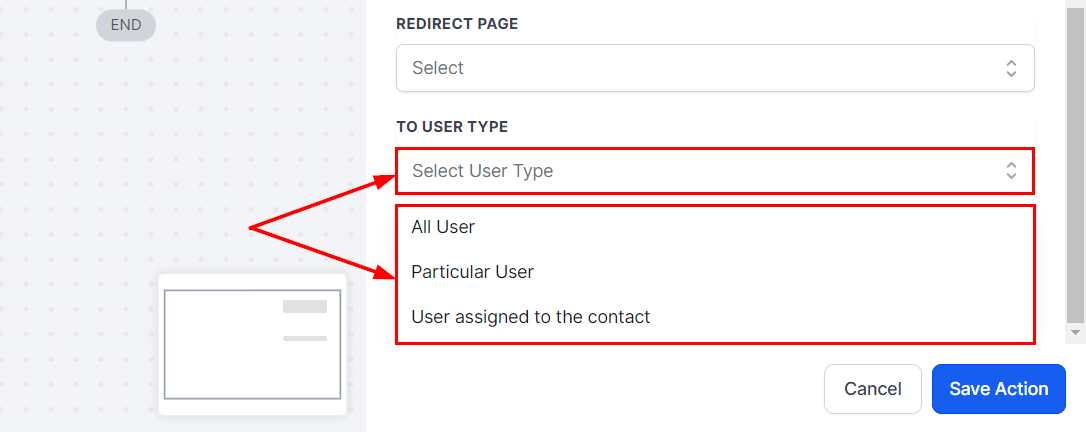Screen dimensions: 1086x432
Task: Click the Redirect Page up-down chevron icon
Action: point(1011,68)
